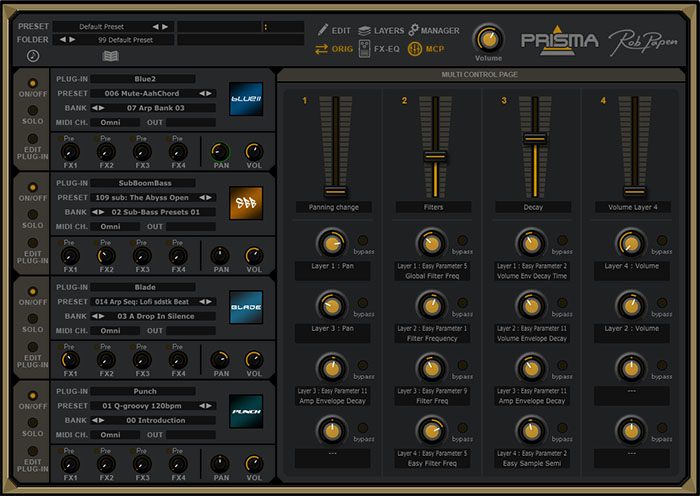Screen dimensions: 700x496
Task: Open bank list 03 A Drop In Silence
Action: (156, 316)
